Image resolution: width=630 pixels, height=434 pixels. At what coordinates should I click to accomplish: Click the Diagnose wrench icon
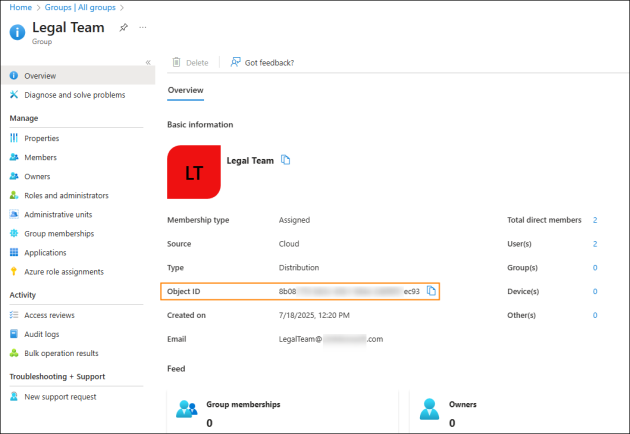click(14, 94)
